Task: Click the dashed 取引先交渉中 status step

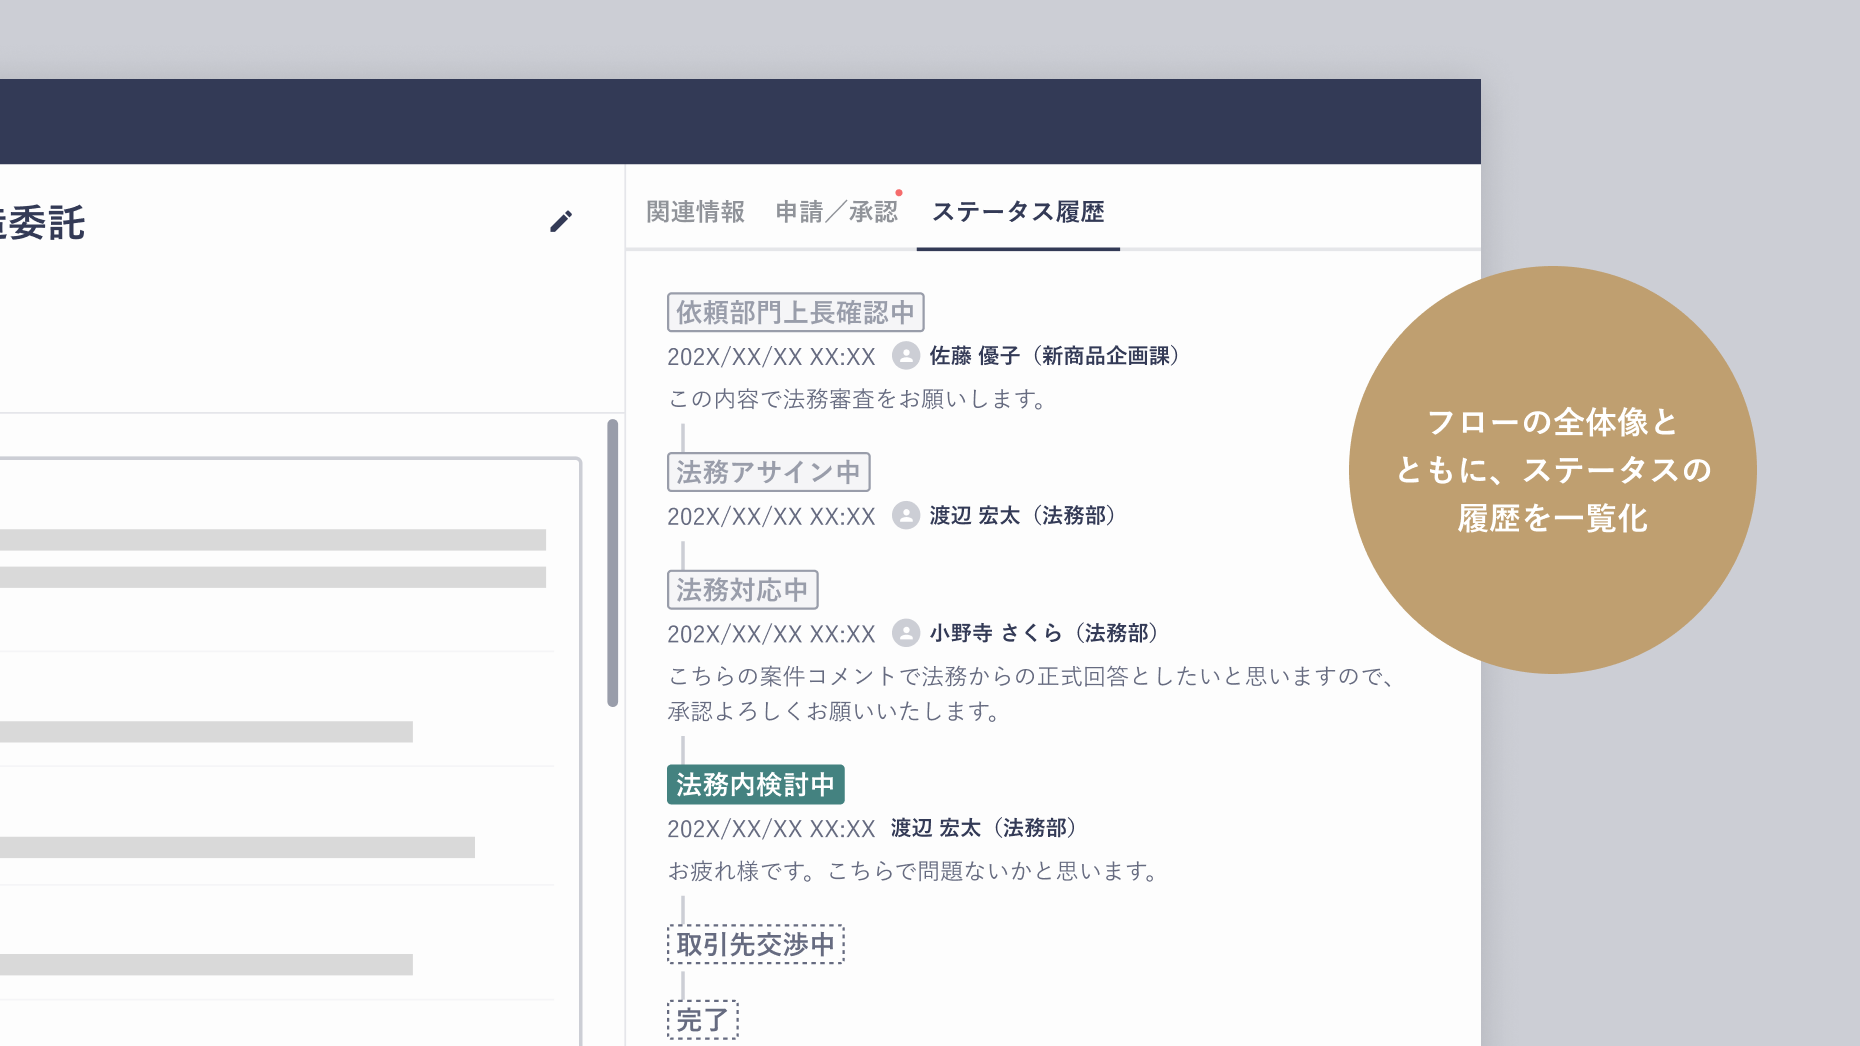Action: (x=755, y=944)
